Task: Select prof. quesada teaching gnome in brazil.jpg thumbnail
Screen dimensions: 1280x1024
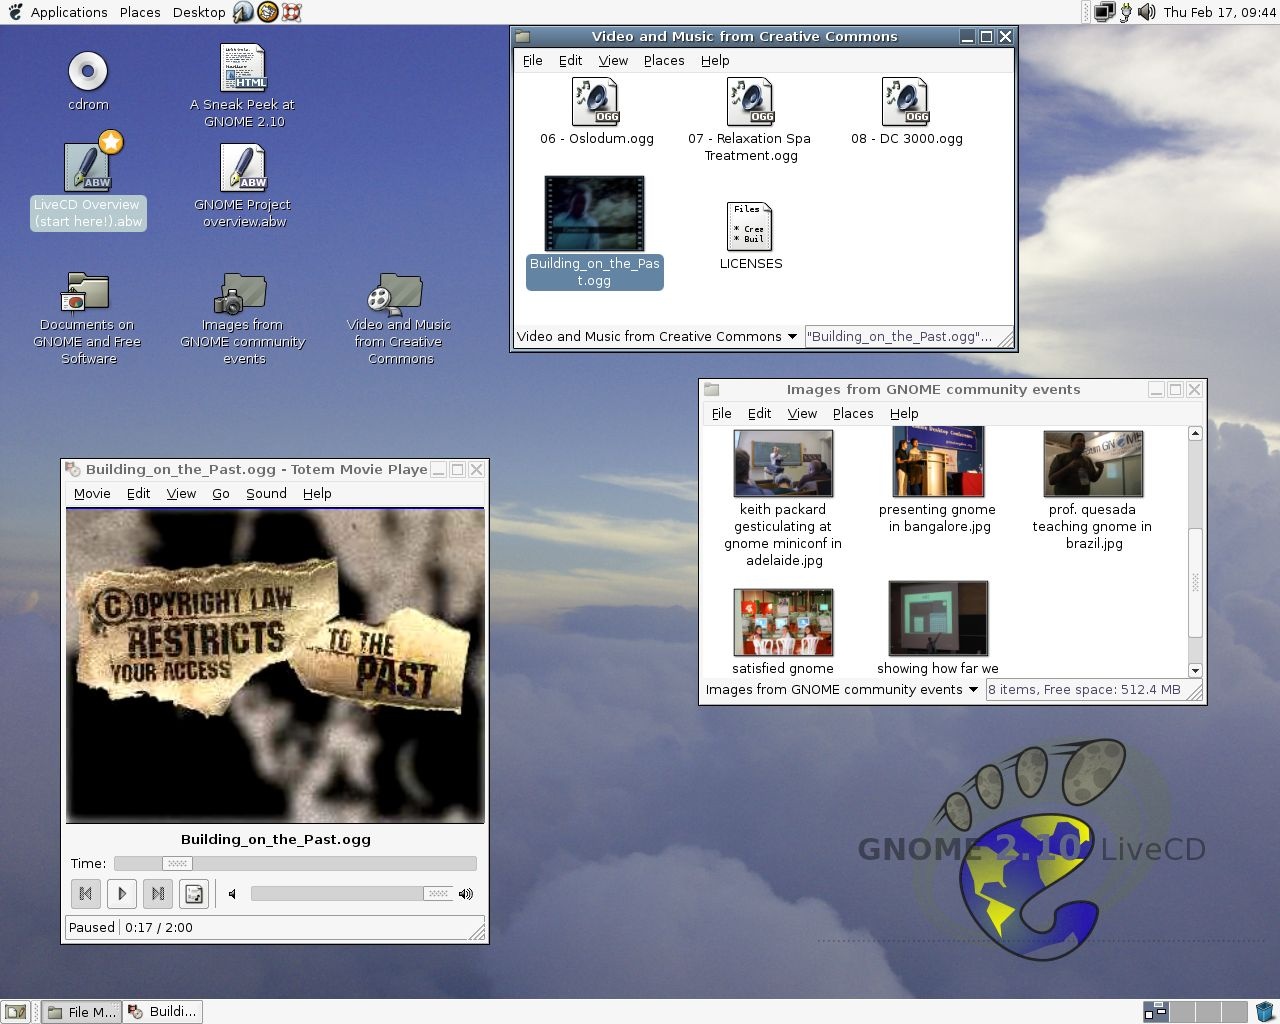Action: click(1093, 463)
